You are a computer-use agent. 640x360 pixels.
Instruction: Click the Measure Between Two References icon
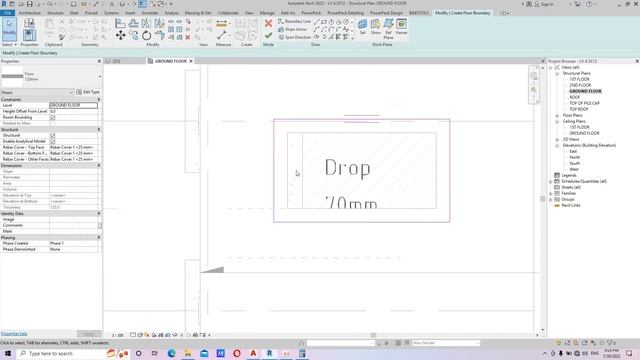point(222,36)
